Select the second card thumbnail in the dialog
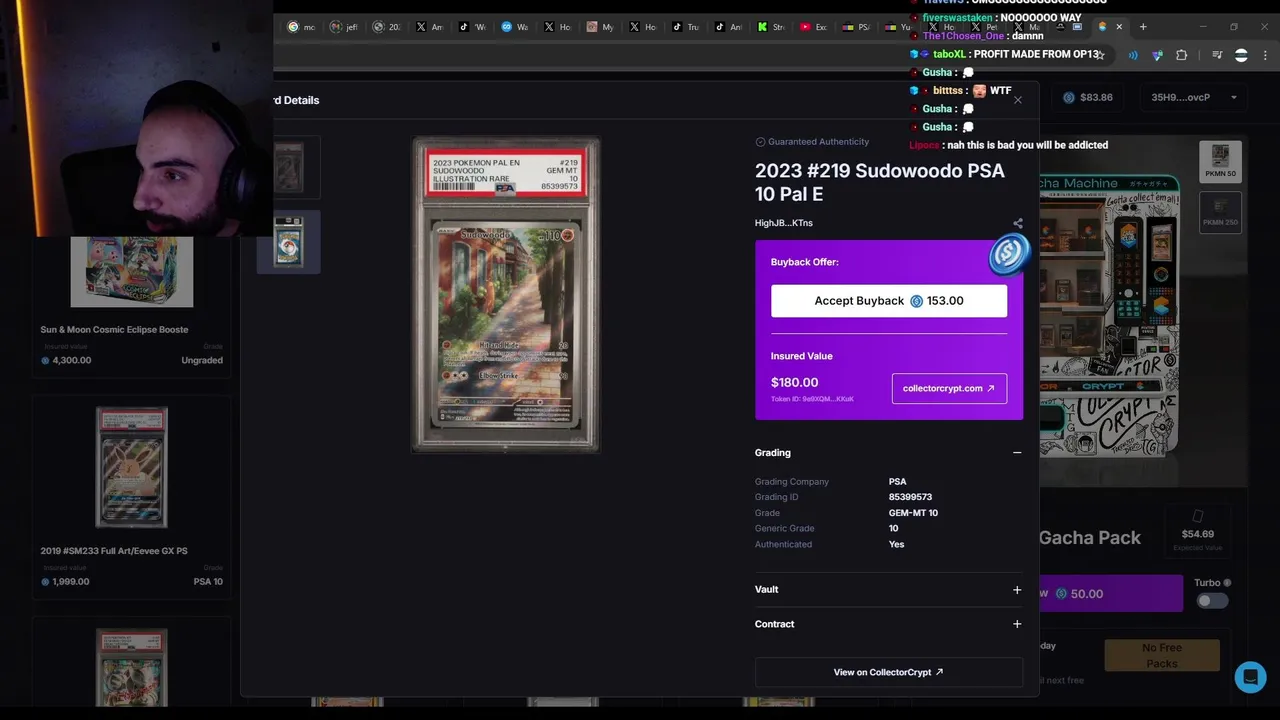The width and height of the screenshot is (1280, 720). [x=289, y=242]
